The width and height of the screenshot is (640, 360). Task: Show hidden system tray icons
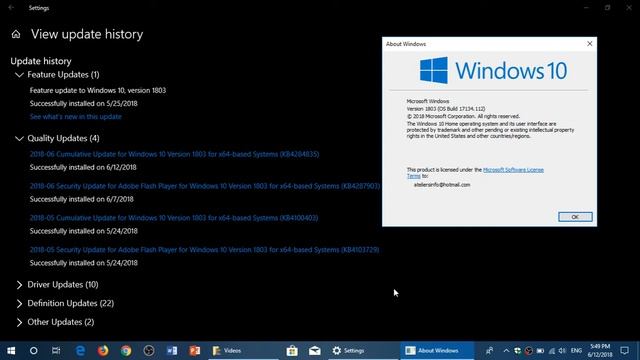tap(506, 351)
